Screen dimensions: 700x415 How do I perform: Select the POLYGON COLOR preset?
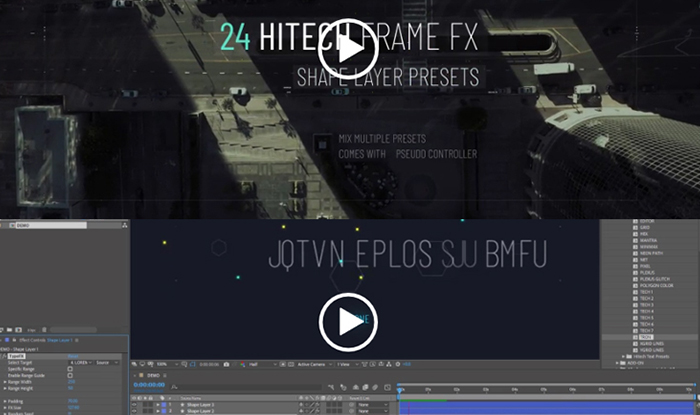pos(656,286)
